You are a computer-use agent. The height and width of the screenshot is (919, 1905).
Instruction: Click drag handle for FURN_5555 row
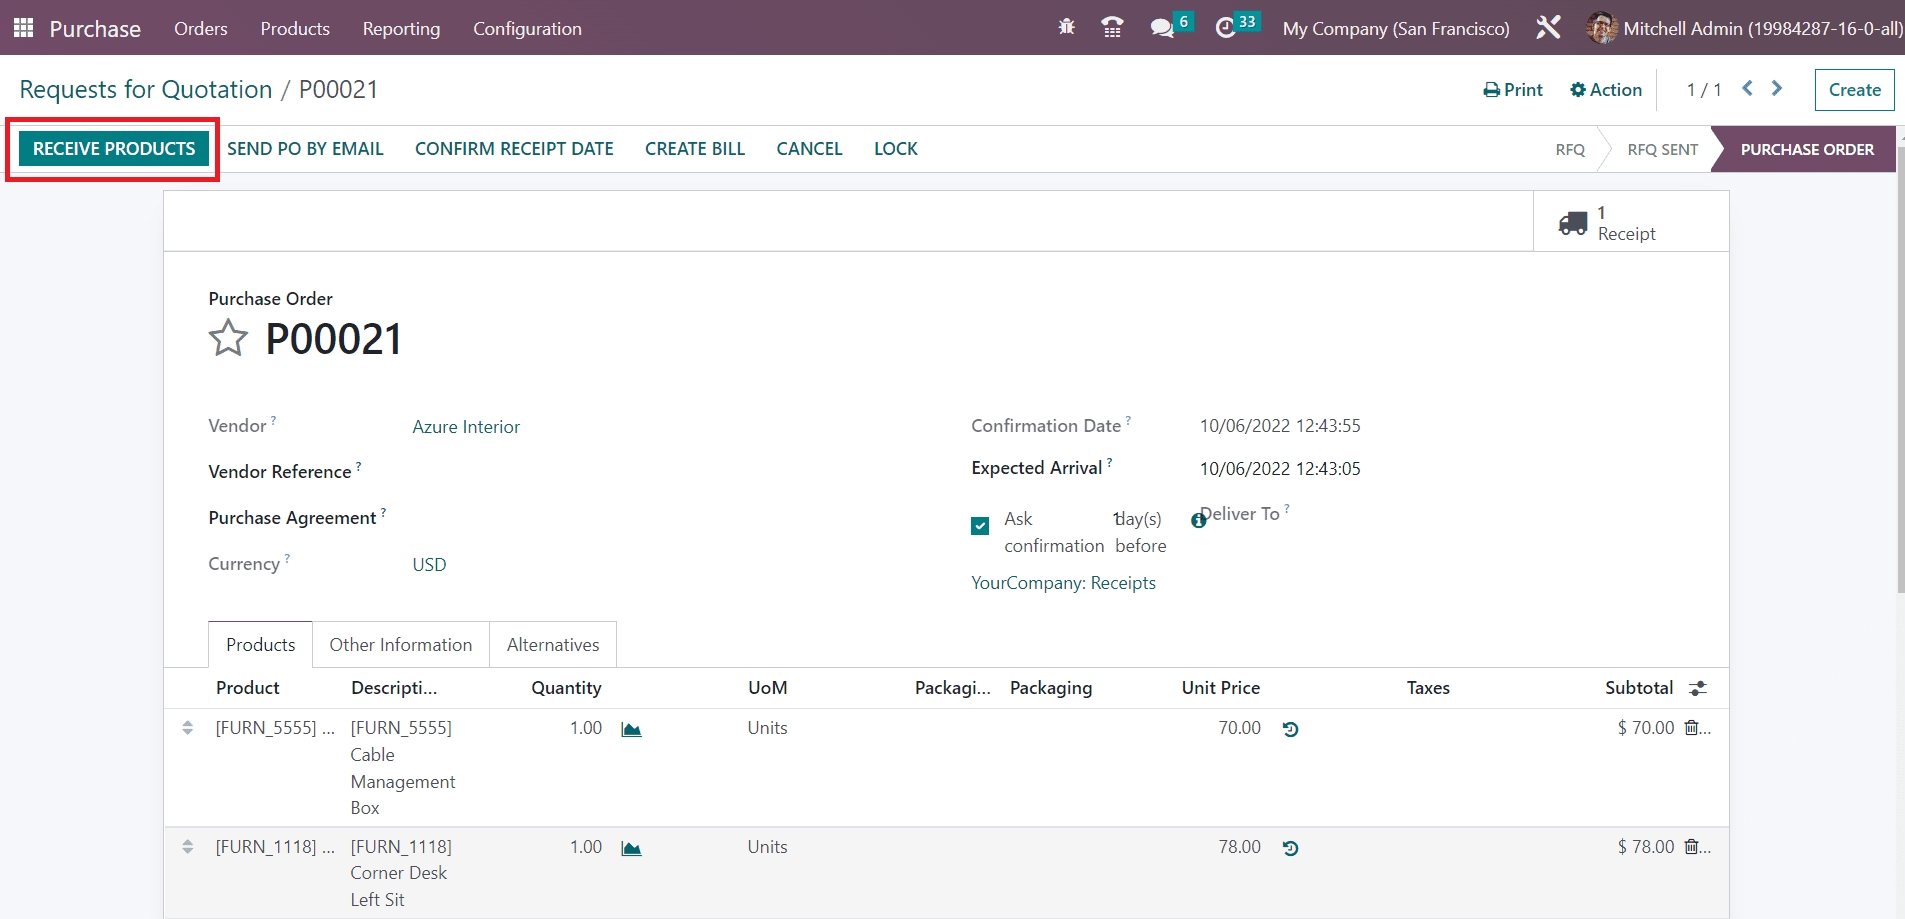tap(187, 728)
